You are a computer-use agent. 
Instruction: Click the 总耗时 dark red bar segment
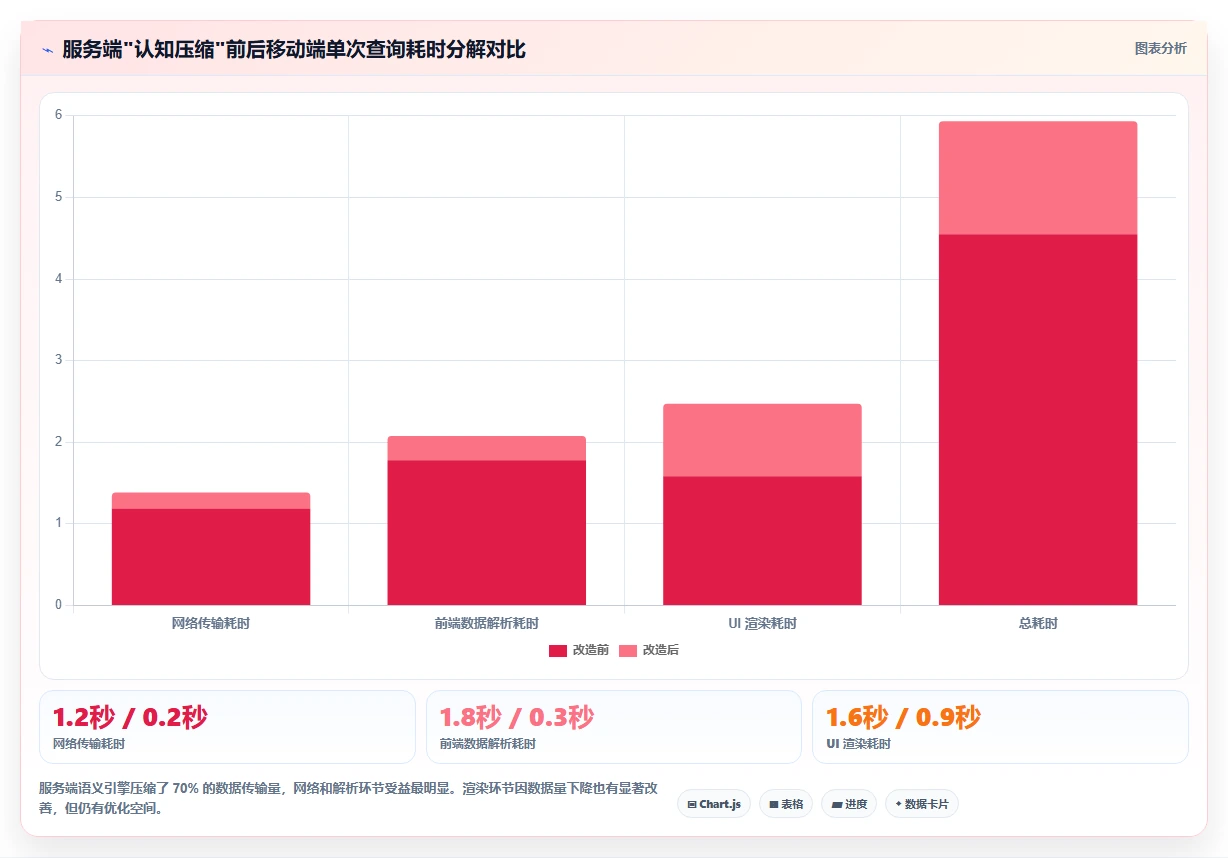pos(1038,420)
